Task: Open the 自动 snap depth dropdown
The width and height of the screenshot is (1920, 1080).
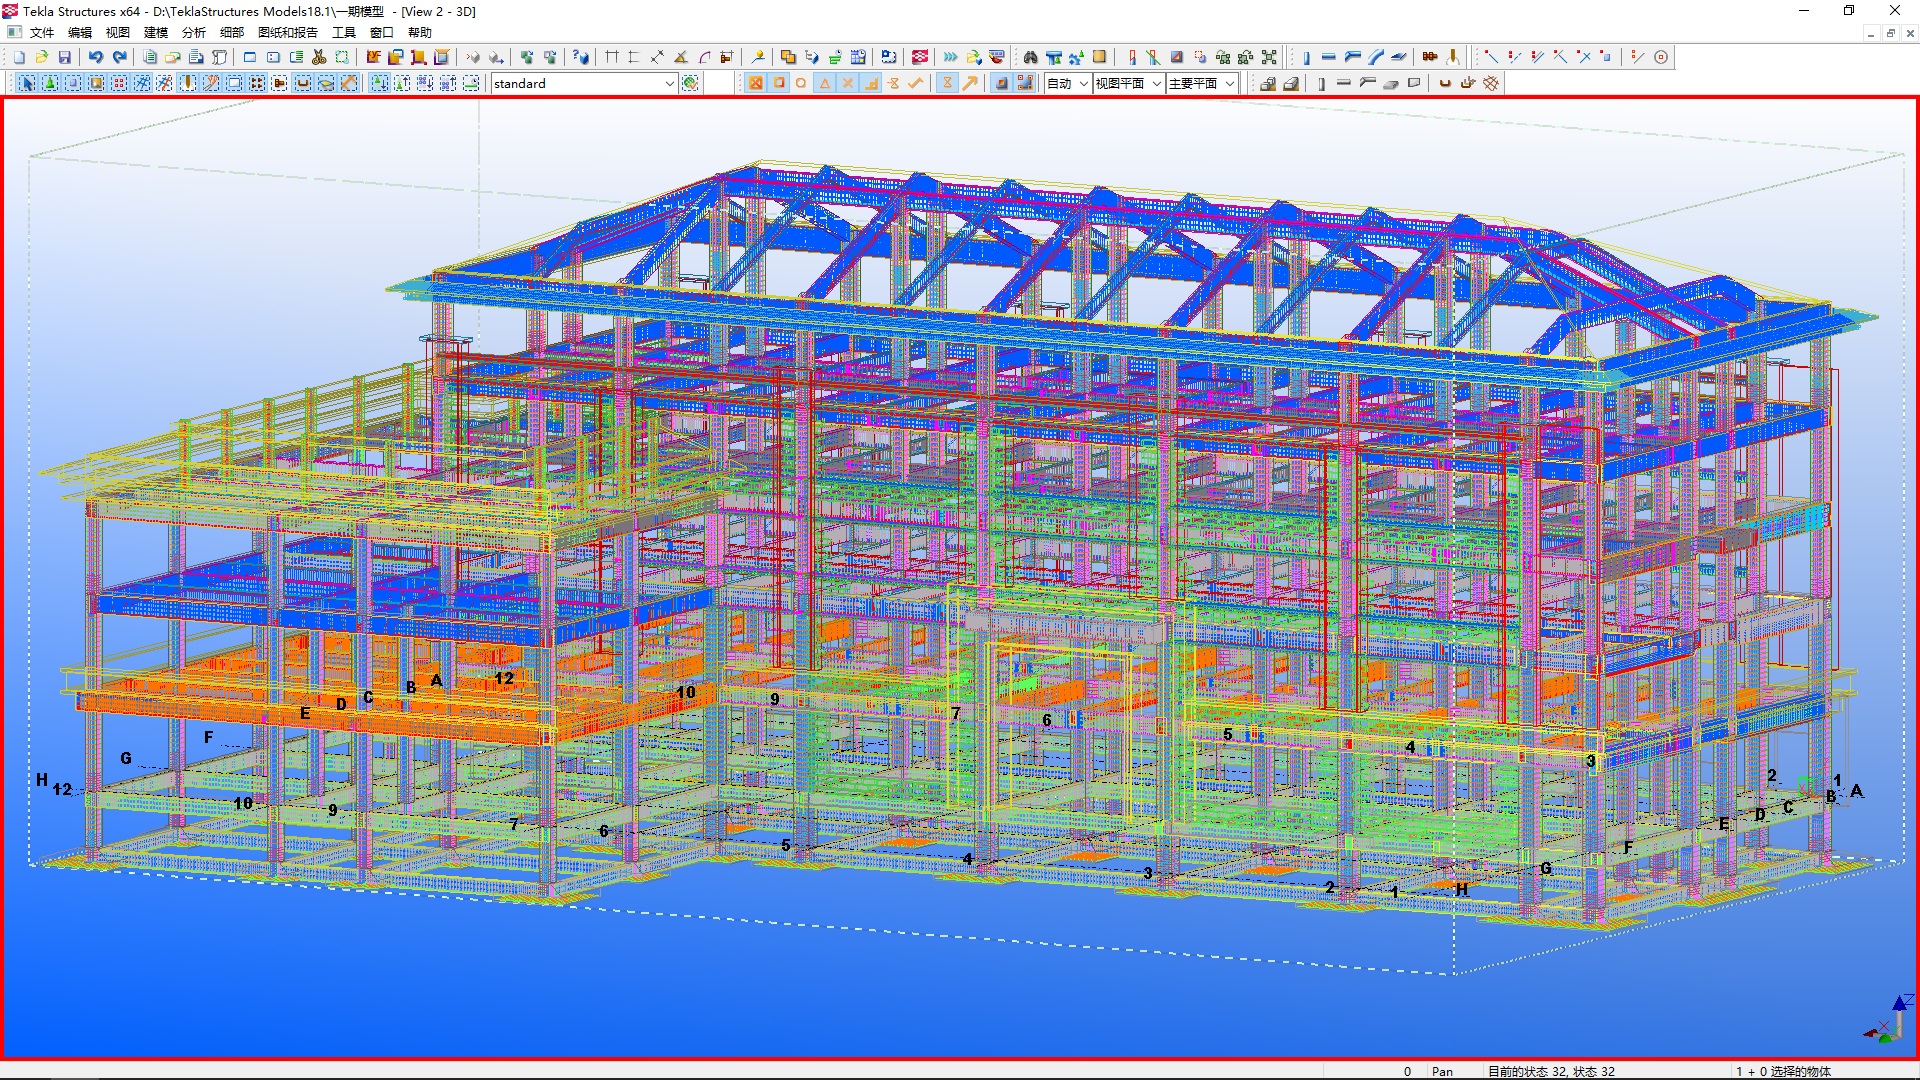Action: 1083,83
